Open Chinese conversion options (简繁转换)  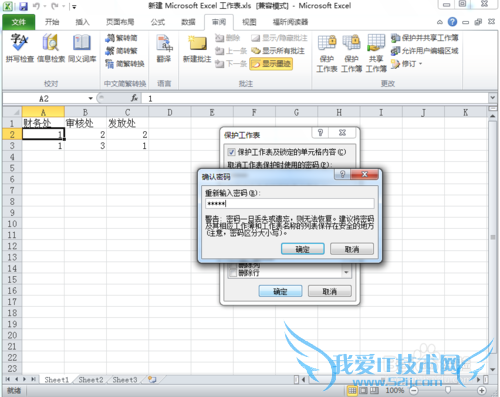pos(125,63)
